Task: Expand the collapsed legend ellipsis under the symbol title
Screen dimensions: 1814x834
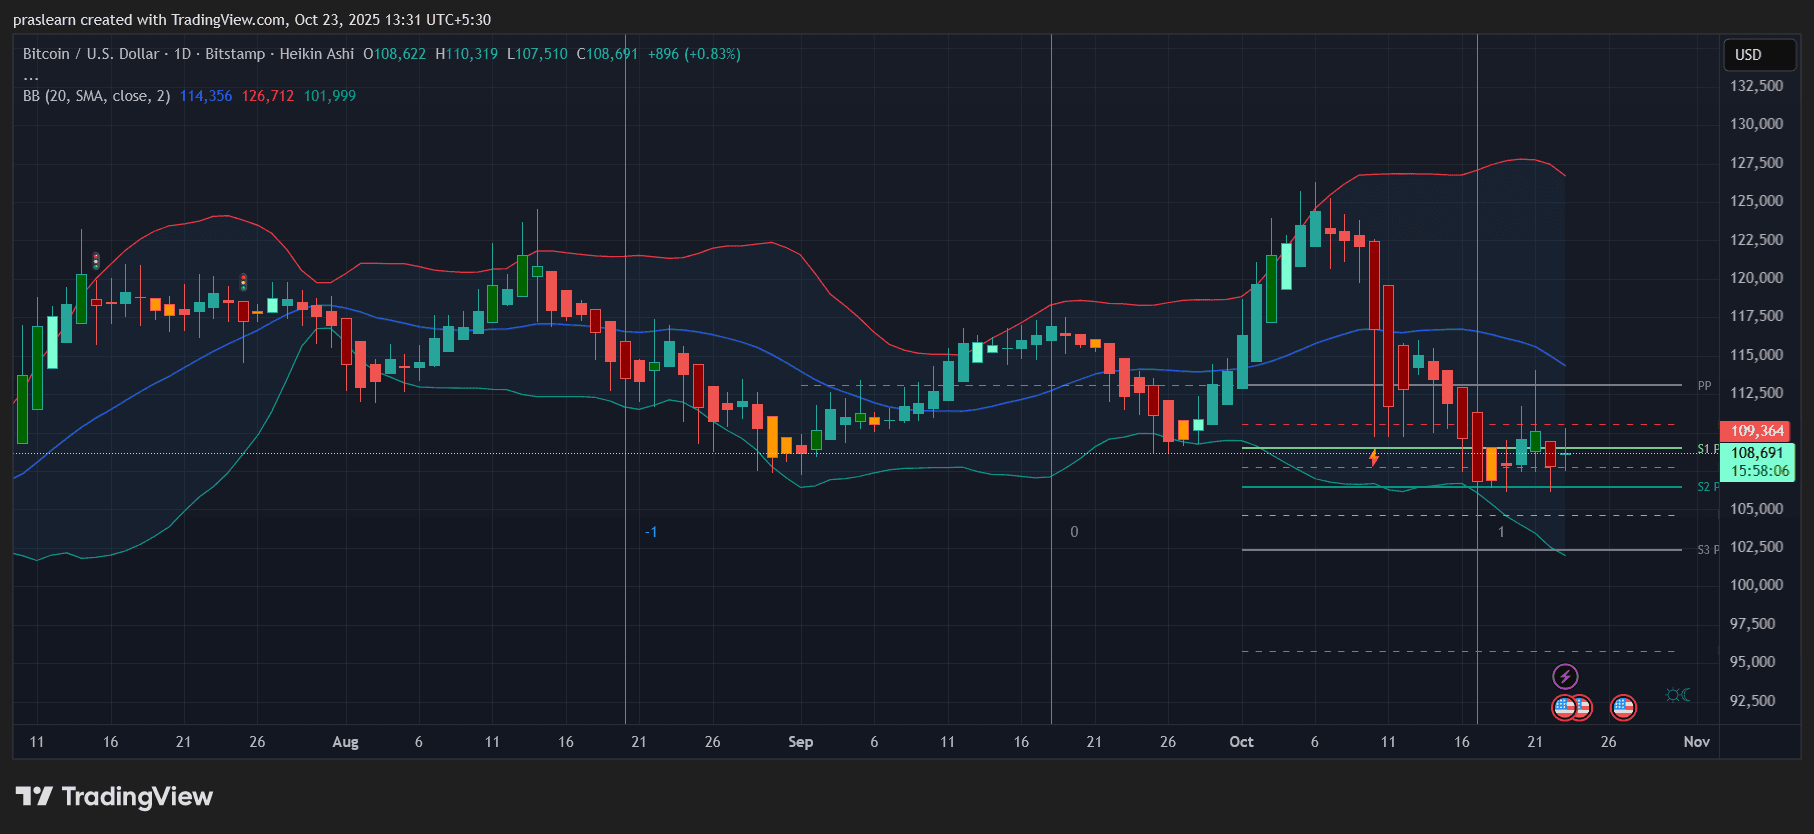Action: 31,76
